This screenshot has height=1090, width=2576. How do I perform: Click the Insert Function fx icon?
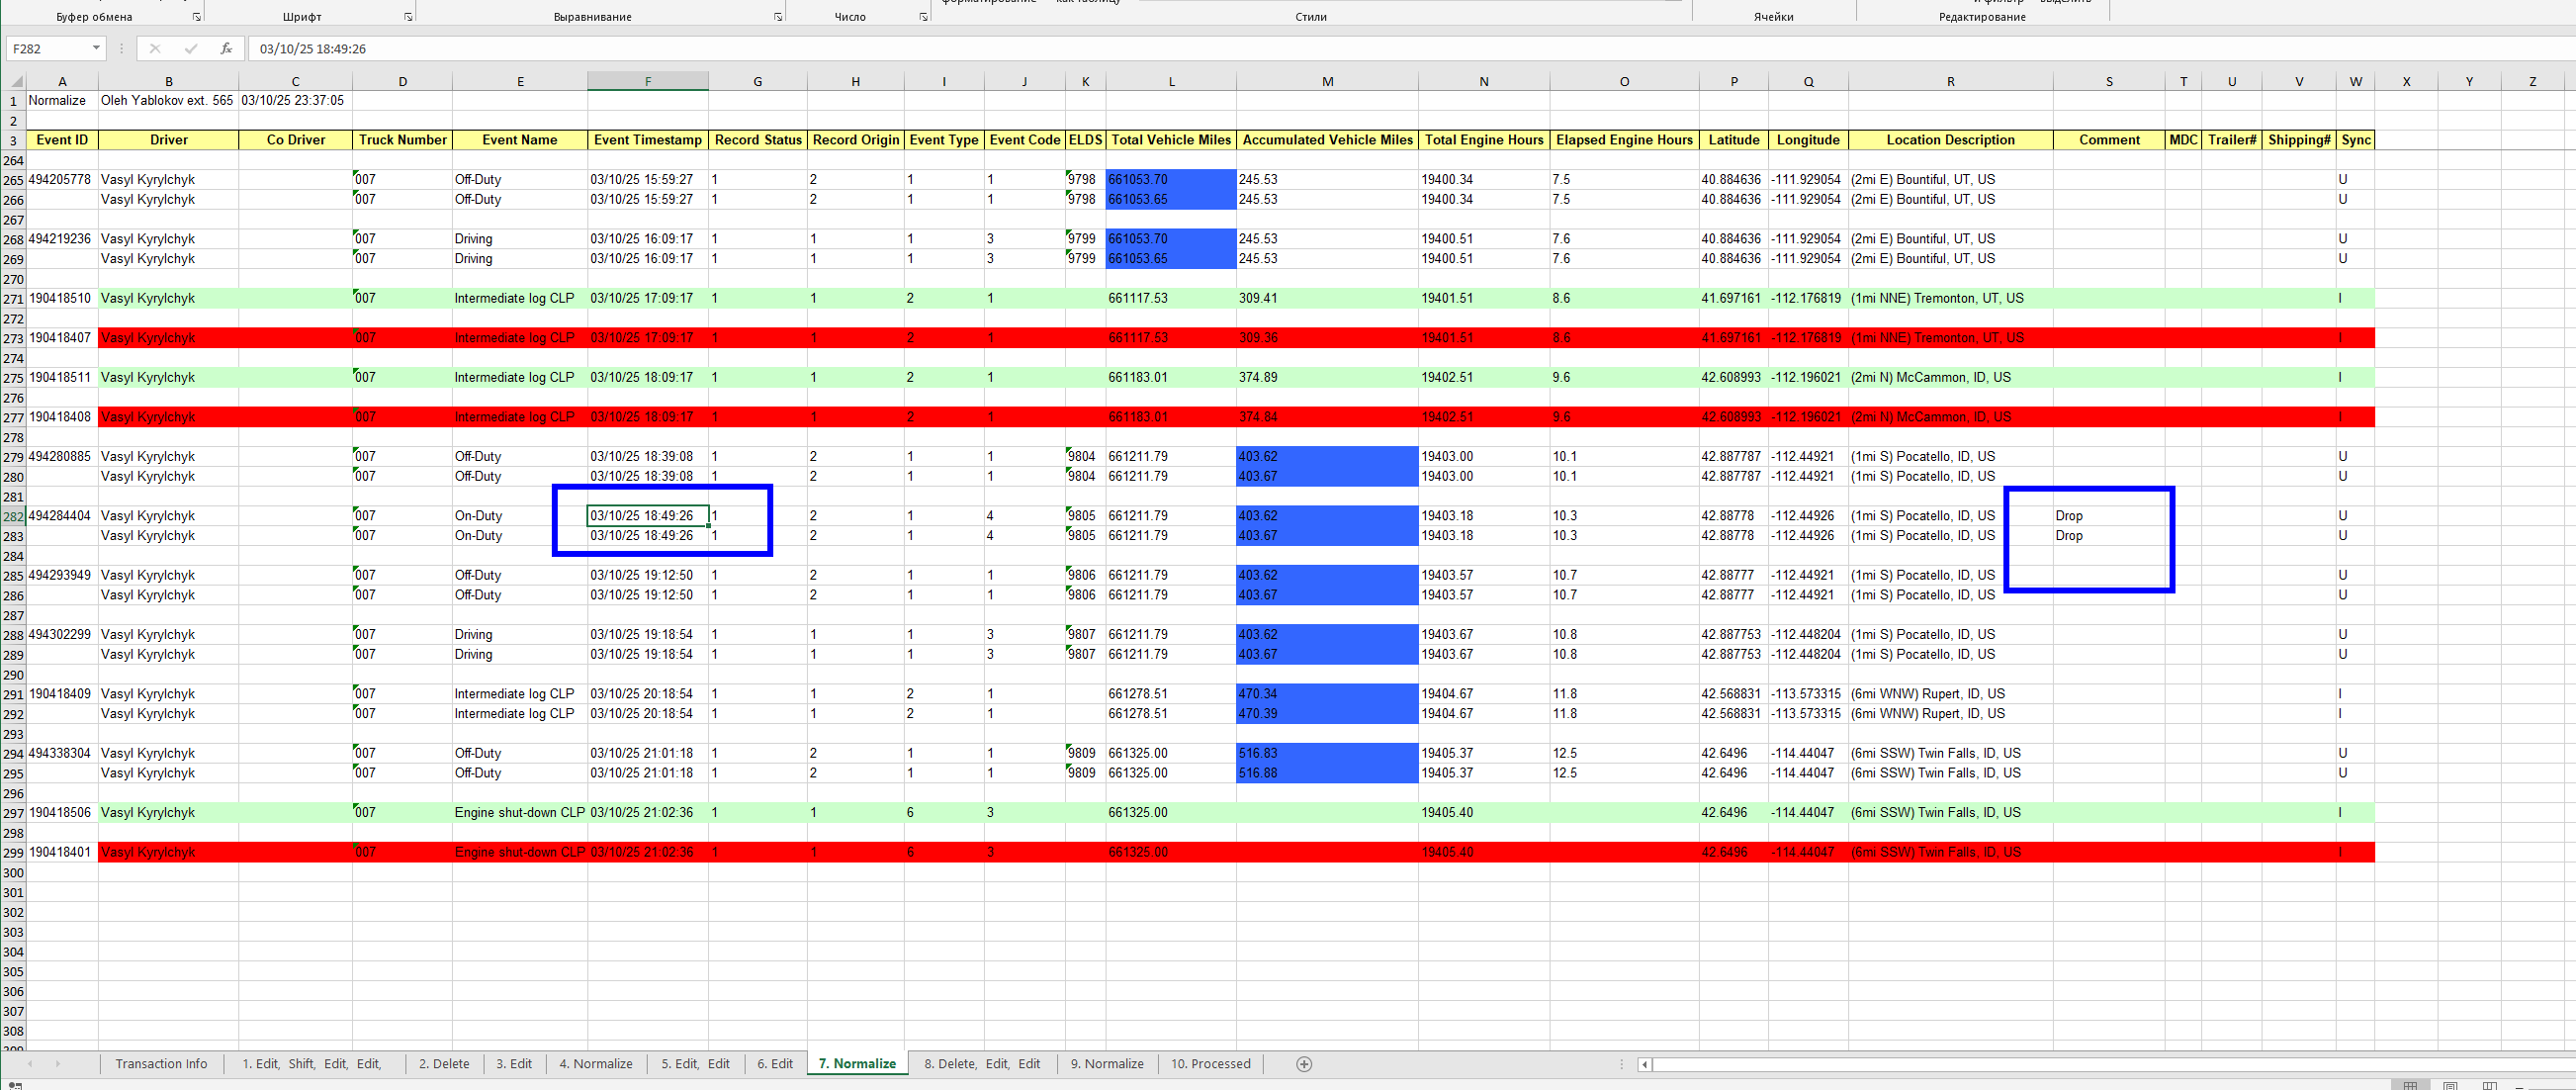(226, 48)
